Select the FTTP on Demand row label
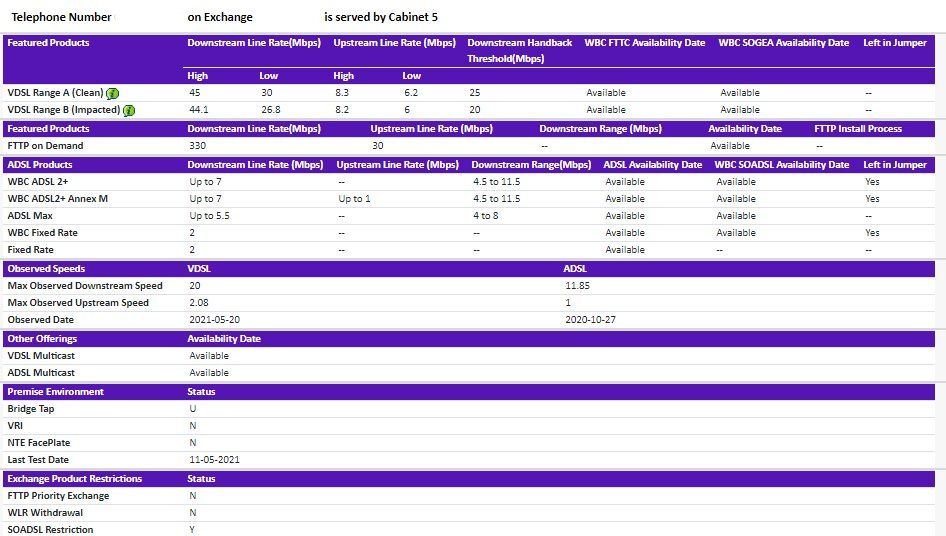 pyautogui.click(x=45, y=146)
